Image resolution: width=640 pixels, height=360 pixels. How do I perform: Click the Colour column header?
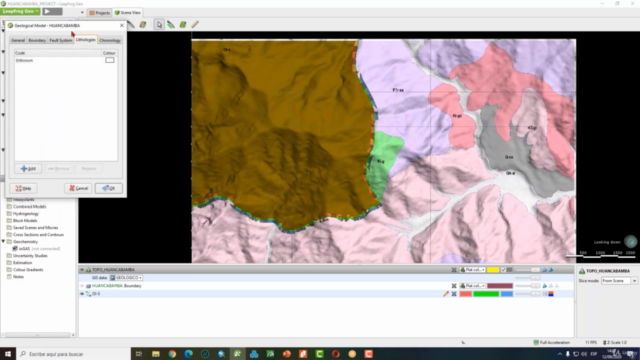109,53
